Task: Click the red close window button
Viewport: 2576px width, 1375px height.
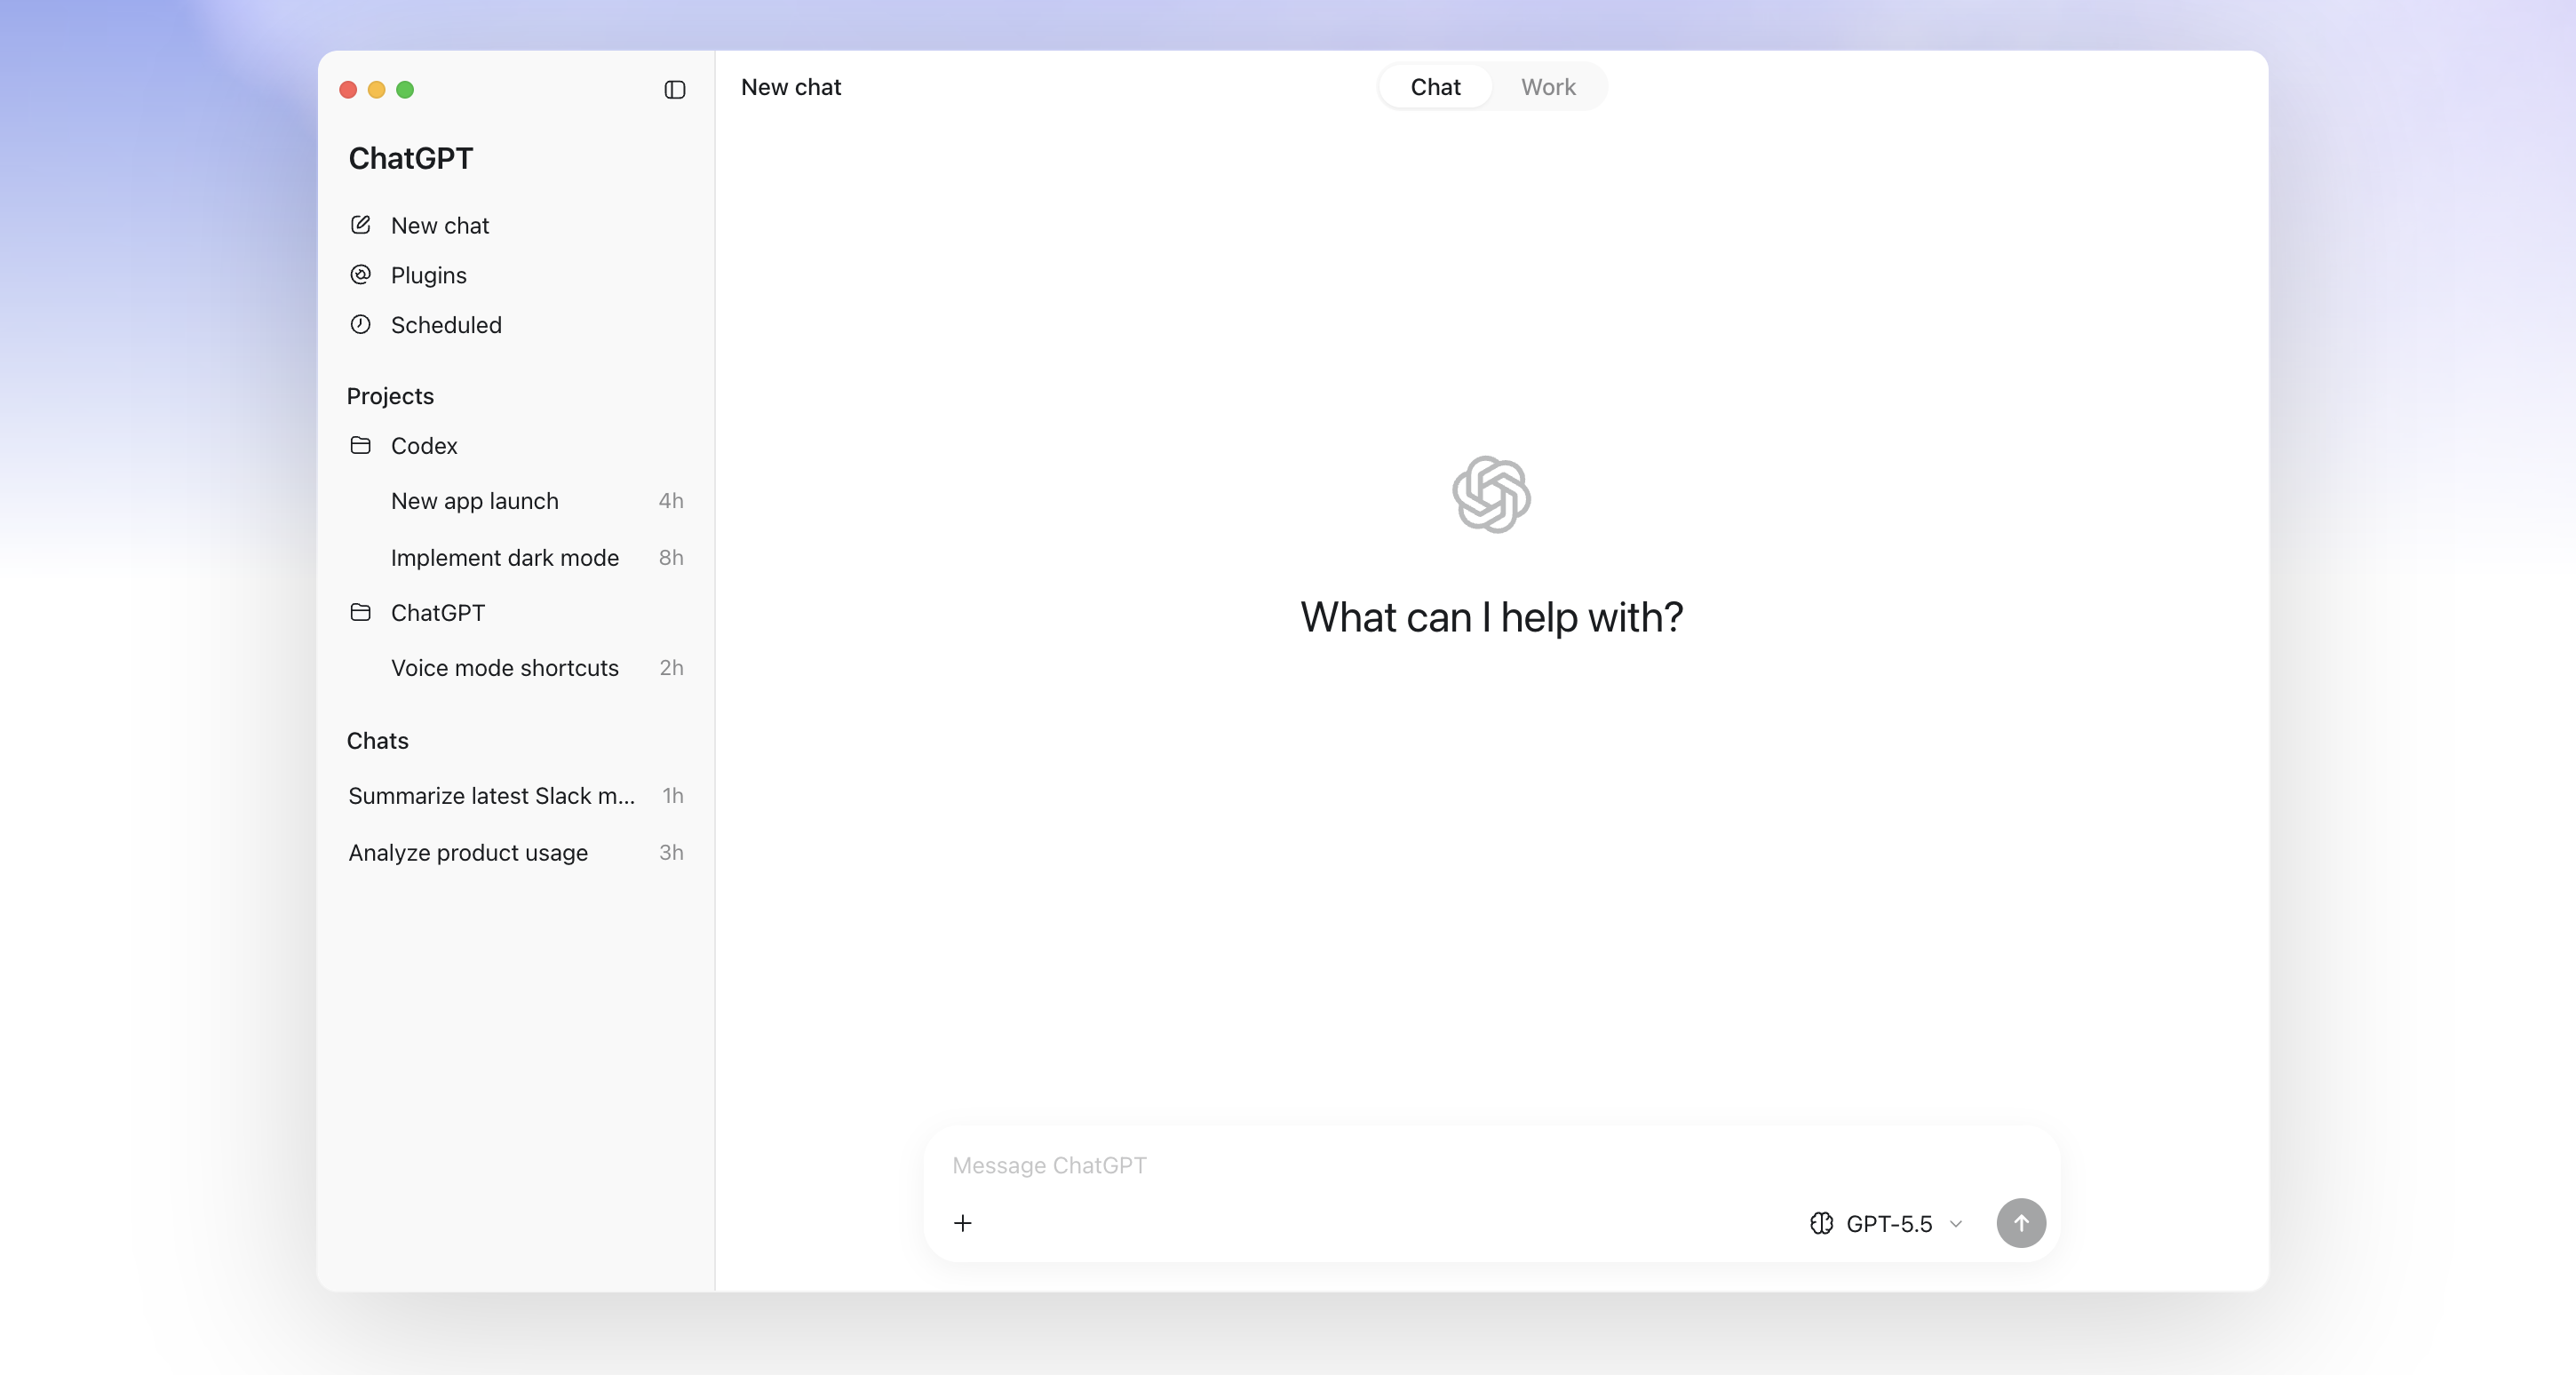Action: click(348, 90)
